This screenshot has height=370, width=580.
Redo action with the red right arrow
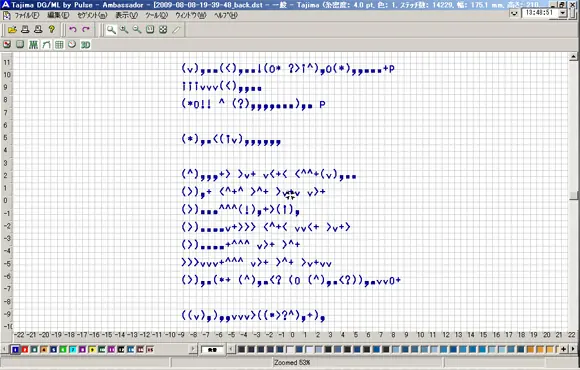coord(86,30)
